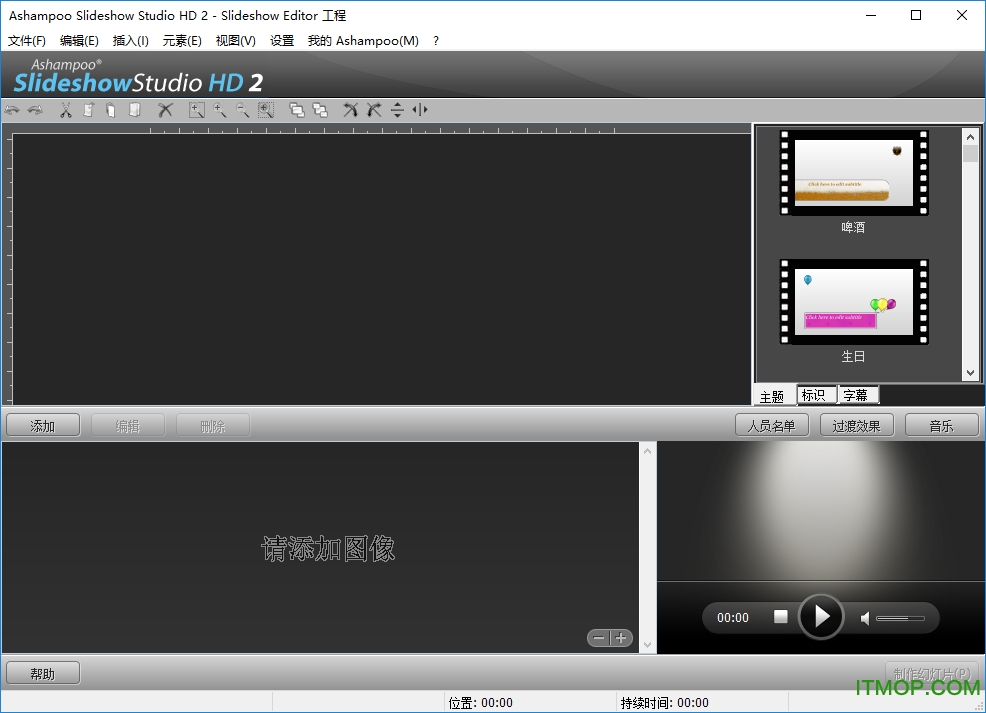Click the 添加 button
Viewport: 986px width, 713px height.
(x=43, y=426)
